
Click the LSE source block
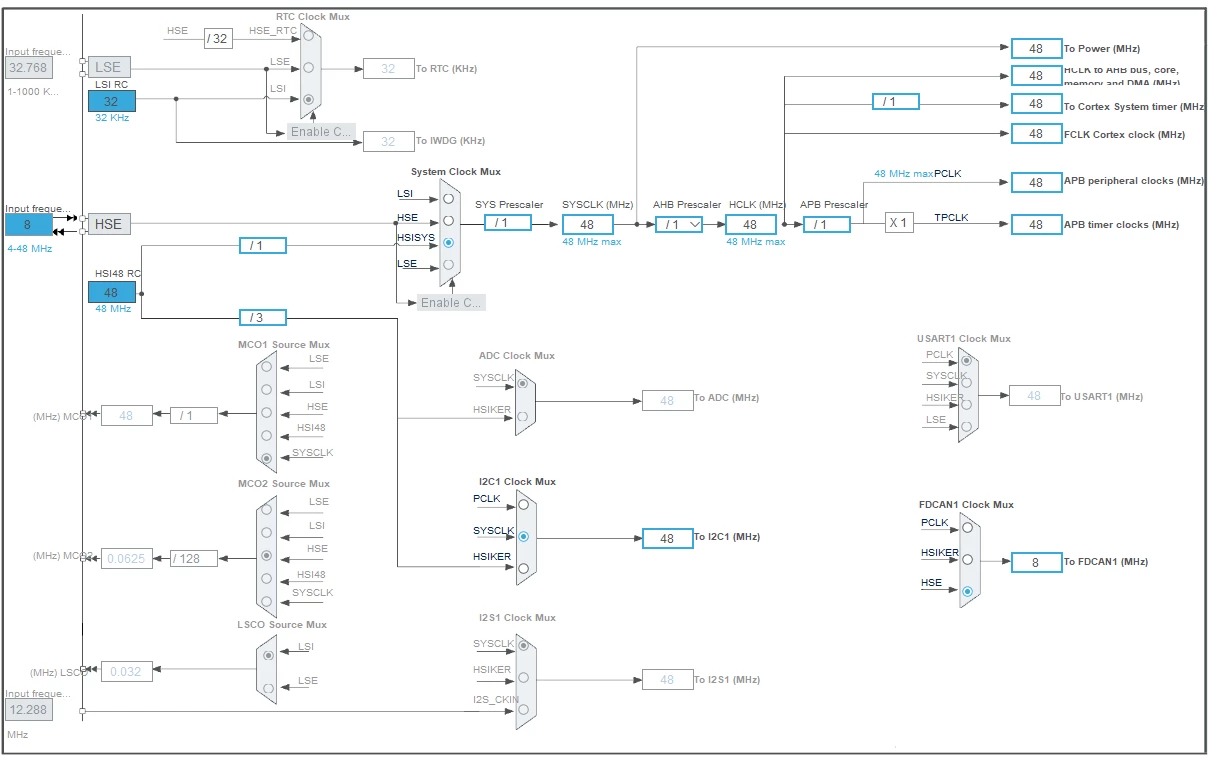coord(109,67)
